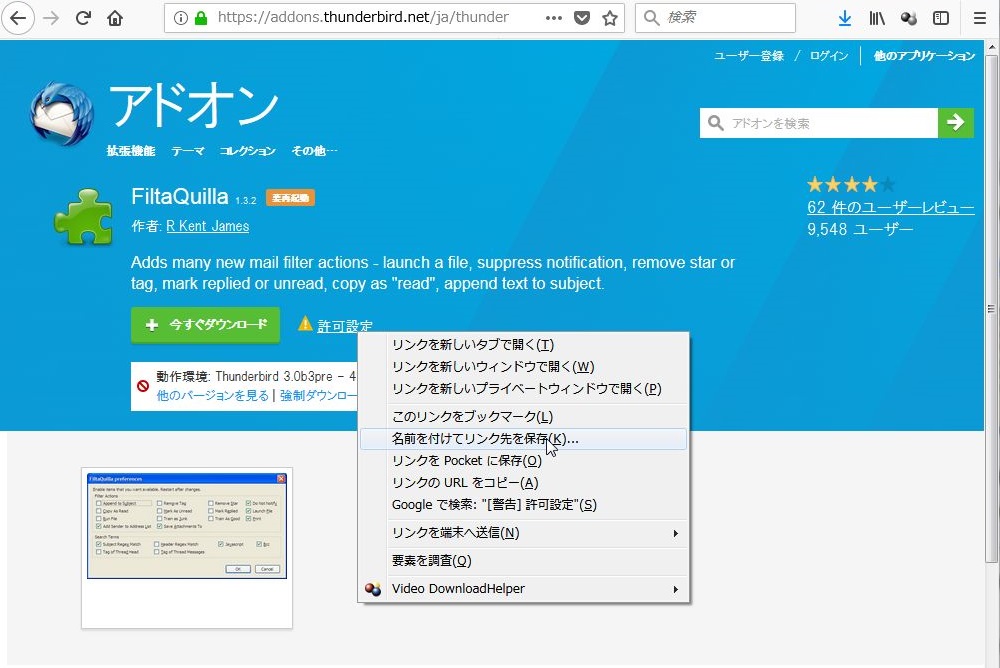
Task: Expand Video DownloadHelper submenu
Action: tap(524, 589)
